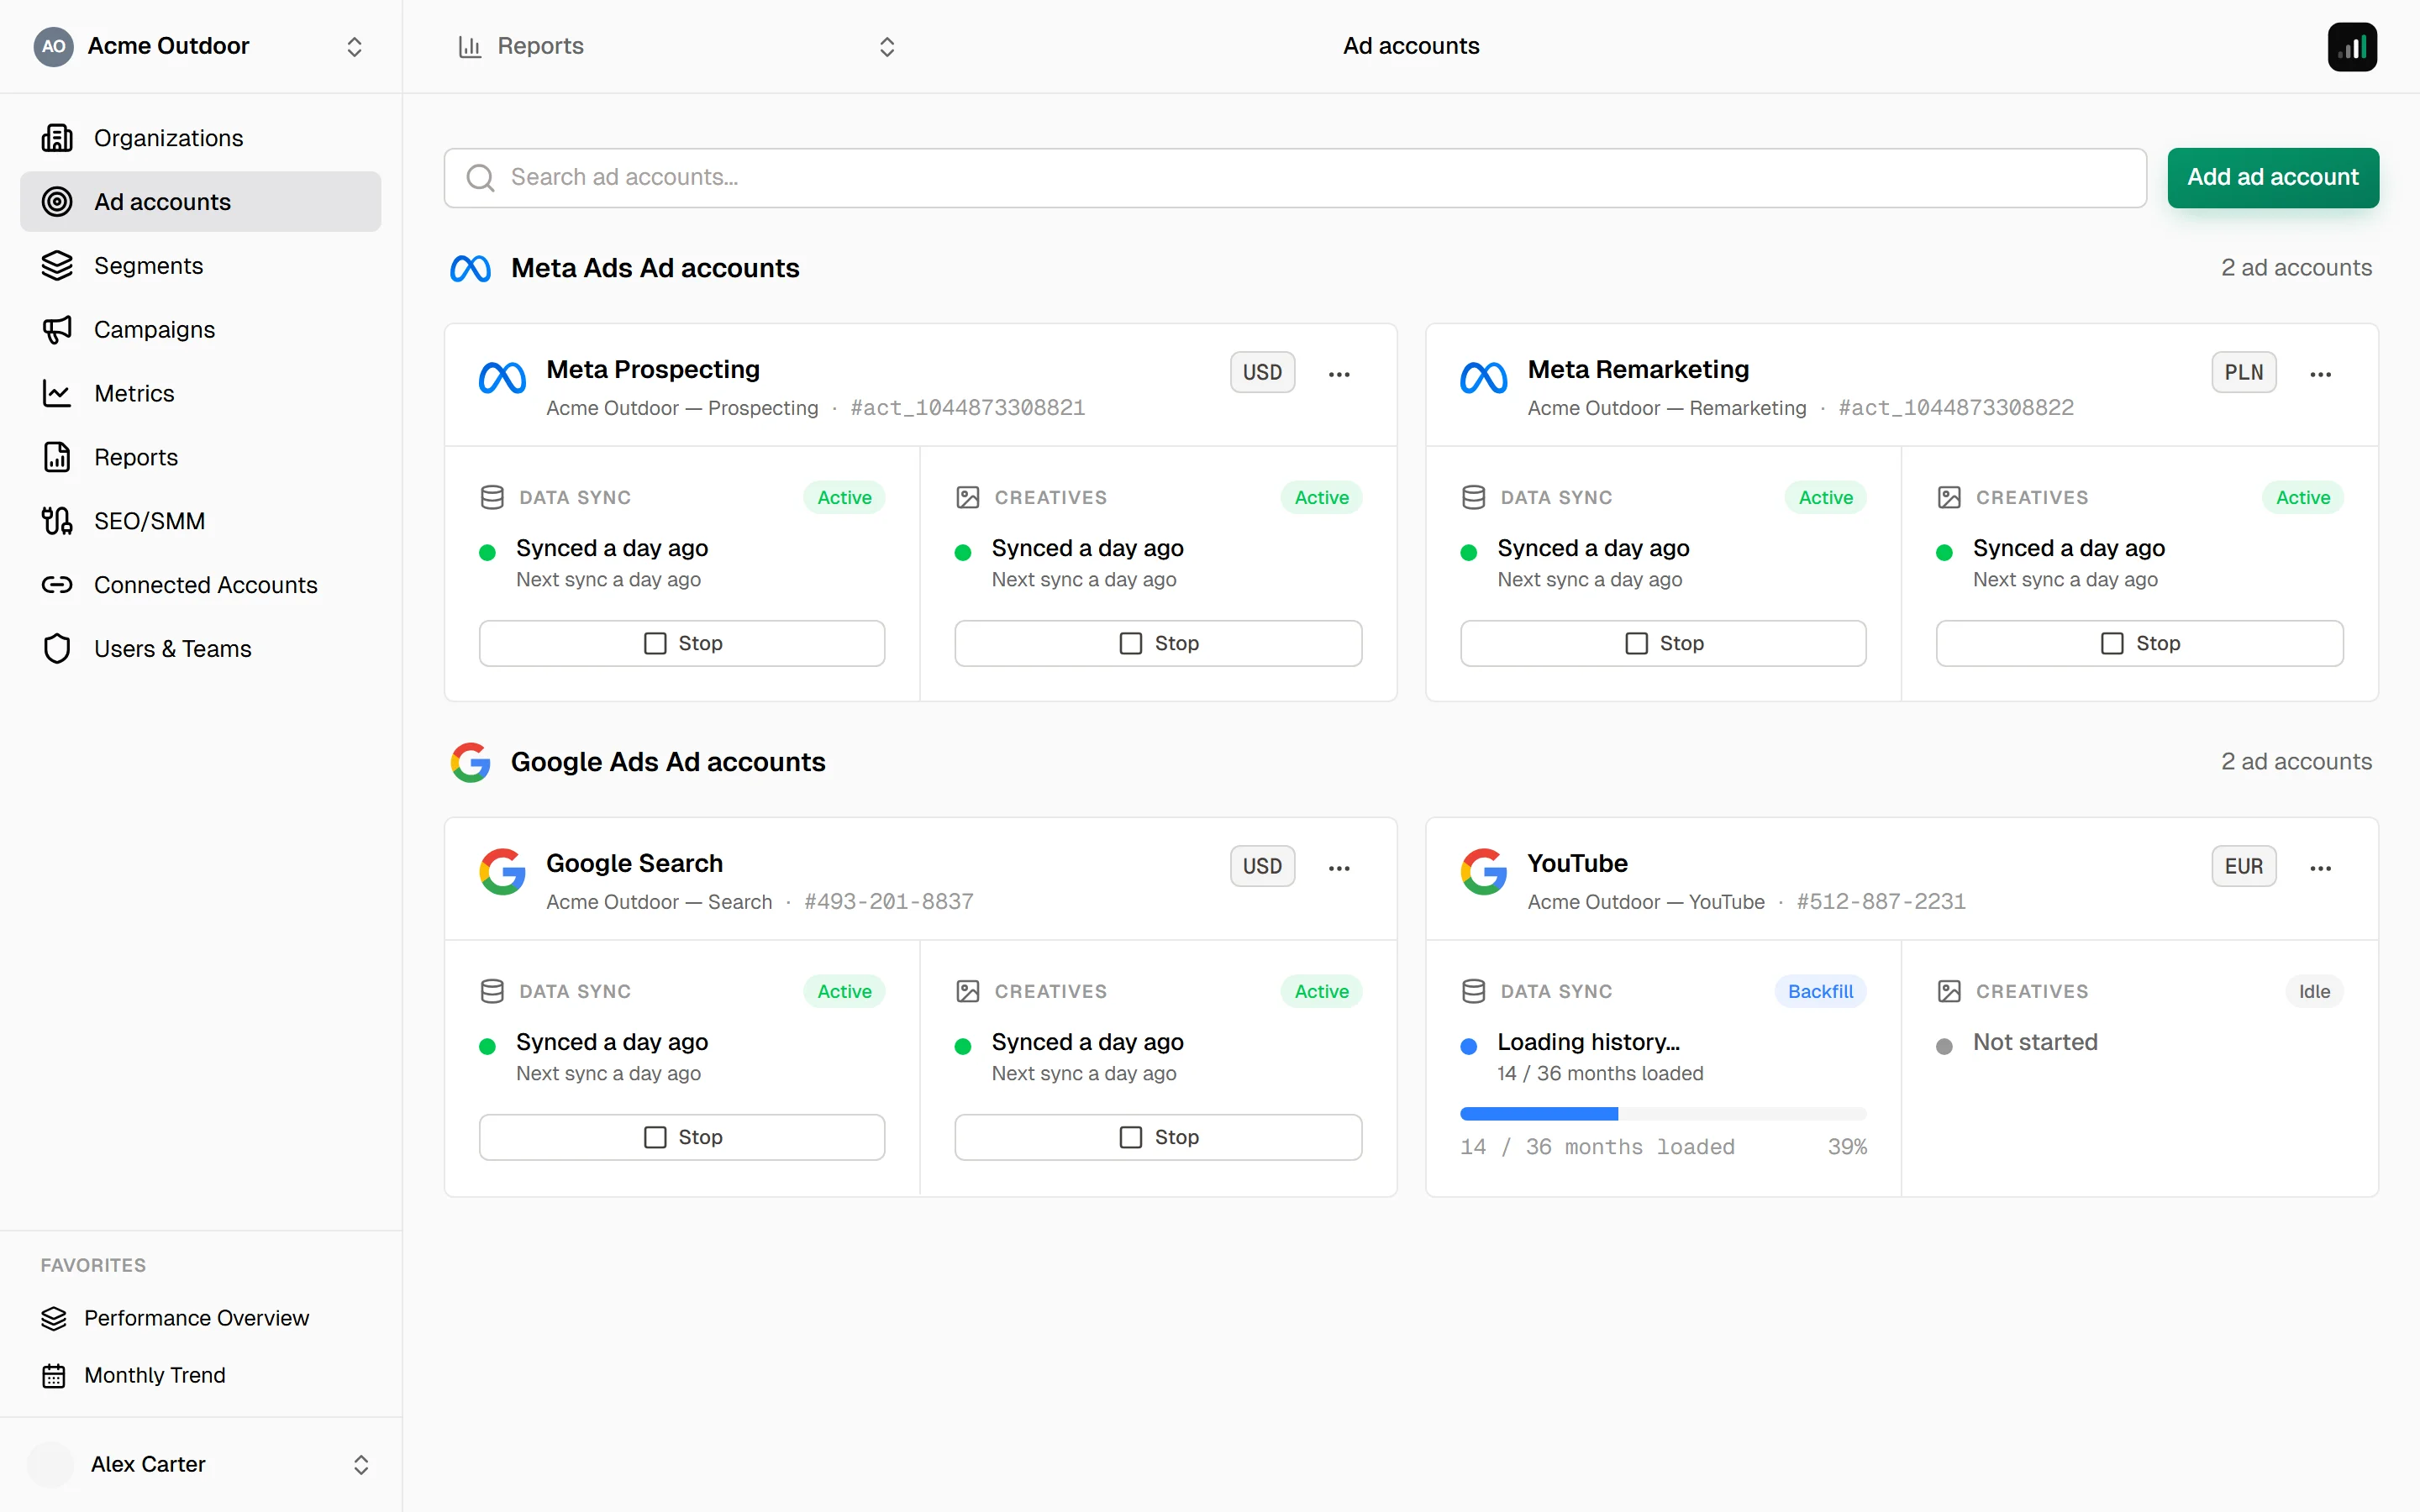Click the Meta logo in Meta Ads section header
Viewport: 2420px width, 1512px height.
pos(470,268)
